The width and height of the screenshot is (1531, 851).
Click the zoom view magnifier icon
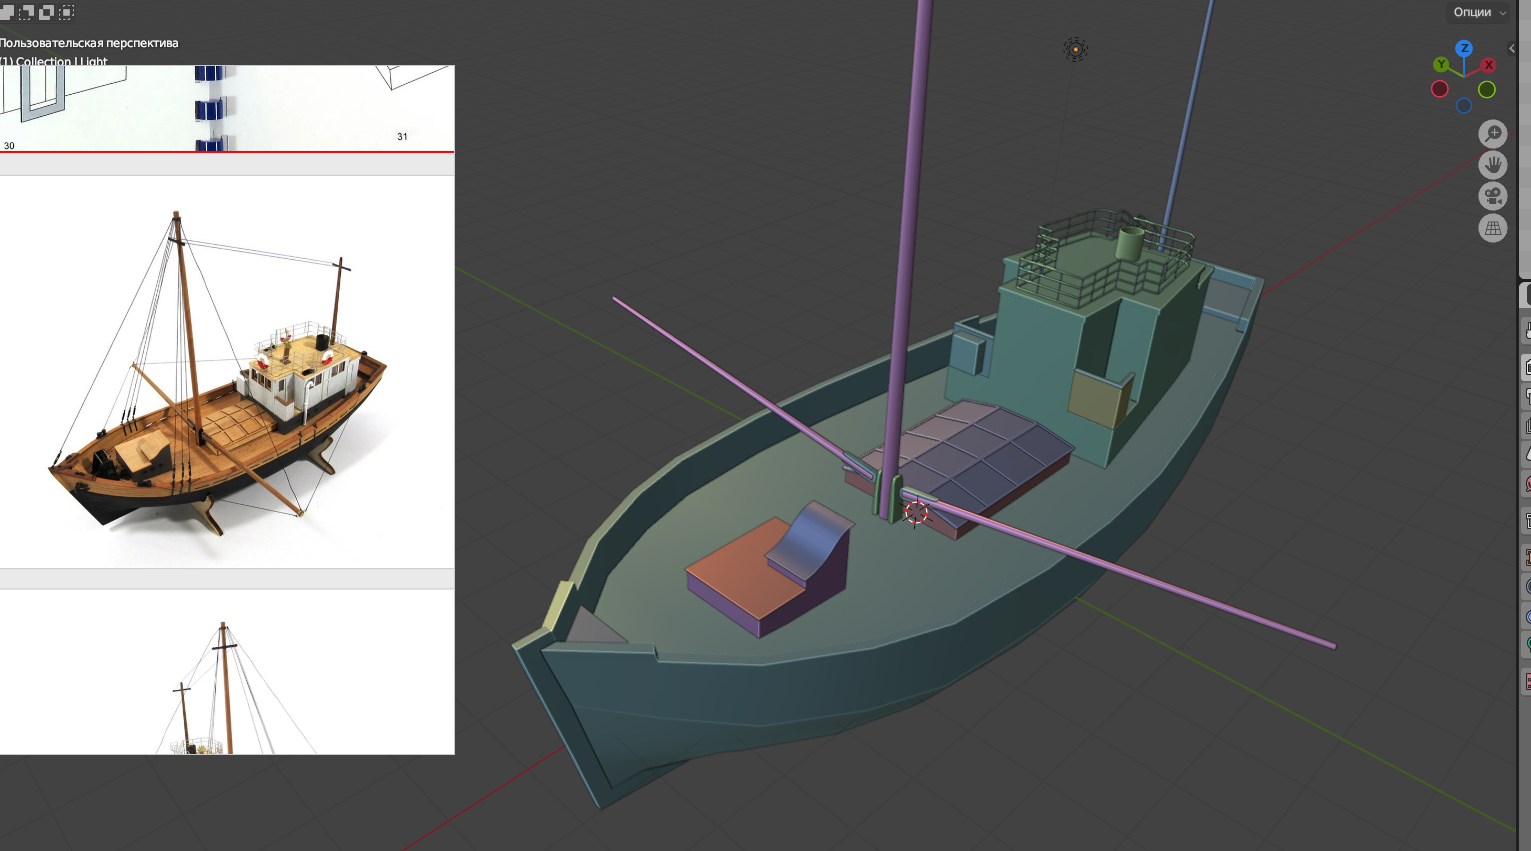1493,134
